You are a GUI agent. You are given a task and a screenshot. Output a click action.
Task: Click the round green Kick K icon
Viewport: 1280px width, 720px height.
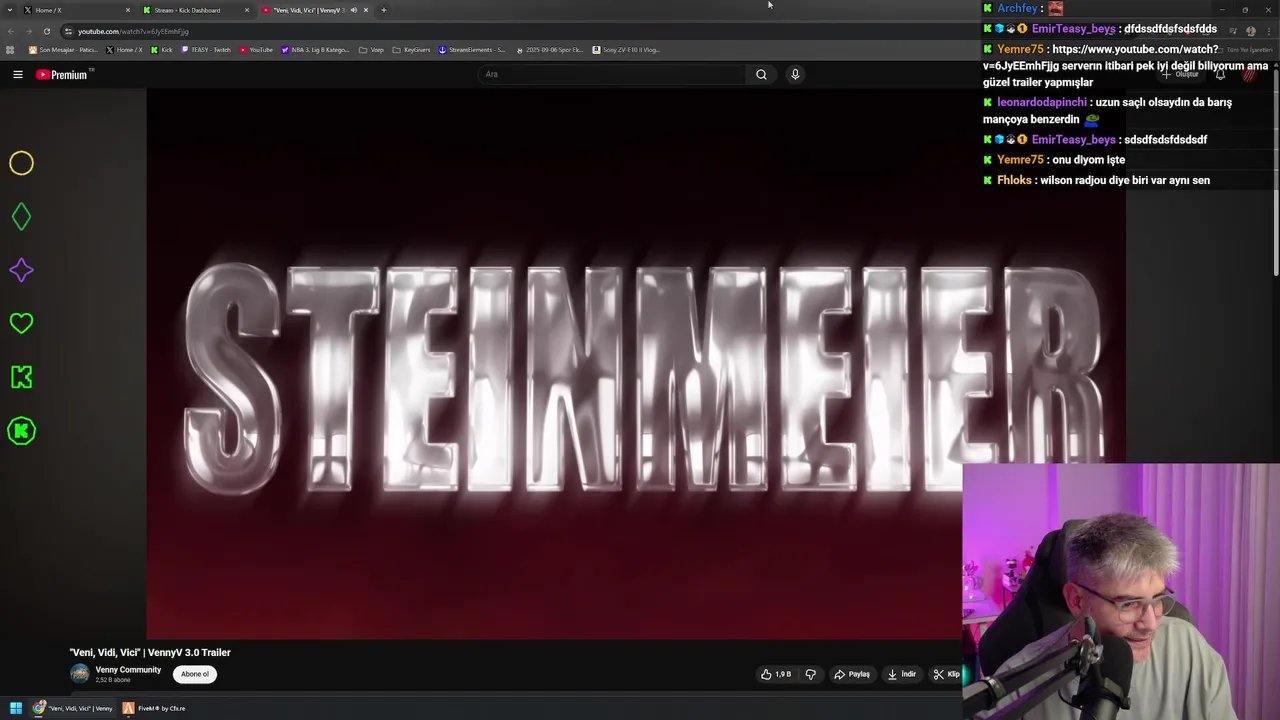21,431
